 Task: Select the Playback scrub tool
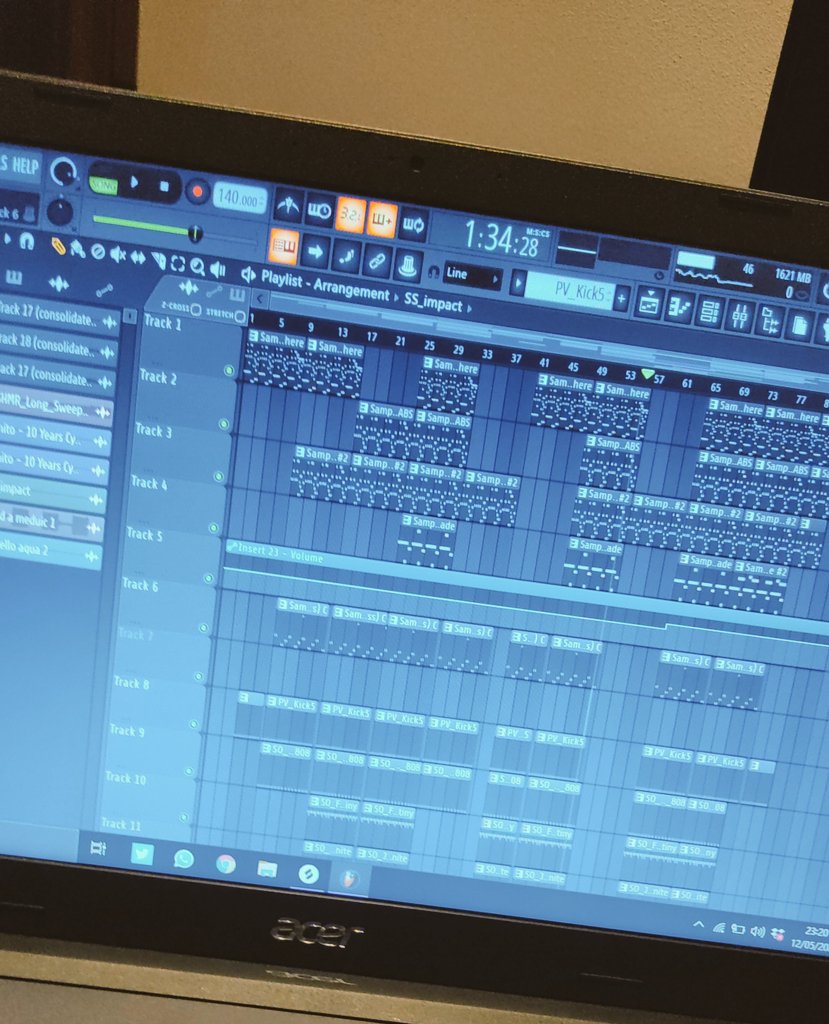218,270
